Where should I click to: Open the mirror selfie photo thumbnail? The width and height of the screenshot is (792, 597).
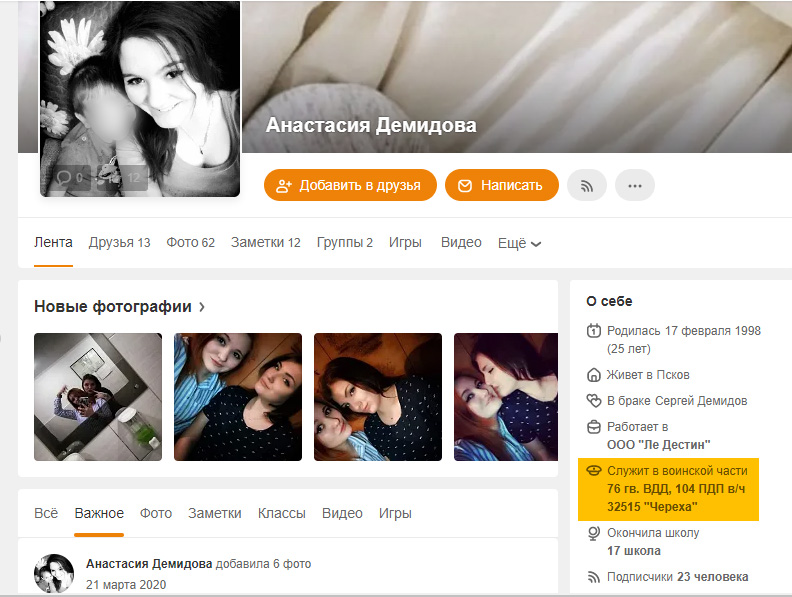98,397
